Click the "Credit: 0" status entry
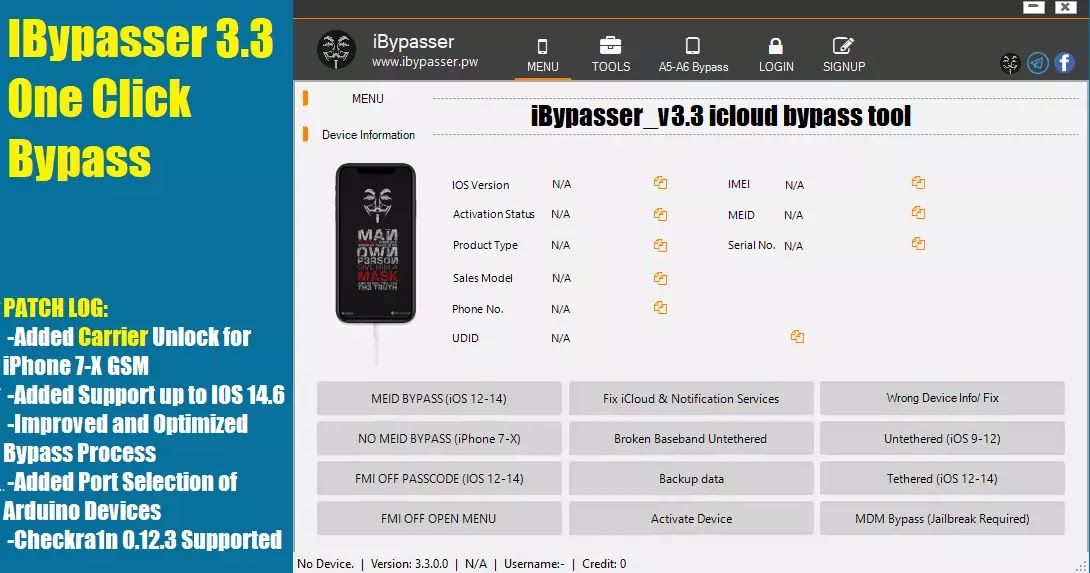1090x573 pixels. coord(604,563)
